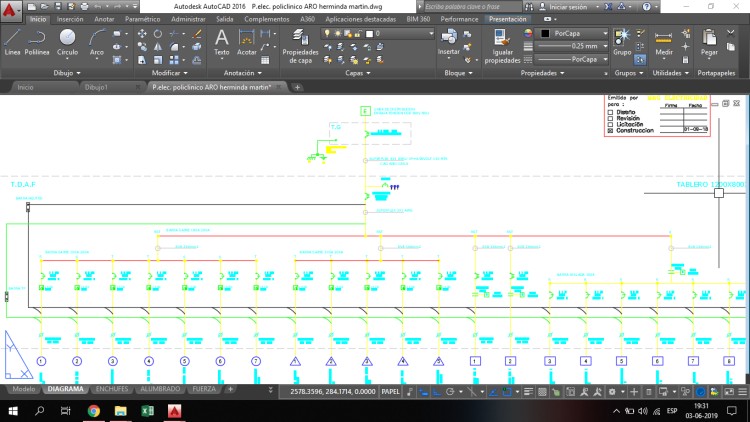Switch to the Presentación ribbon tab

[x=507, y=19]
